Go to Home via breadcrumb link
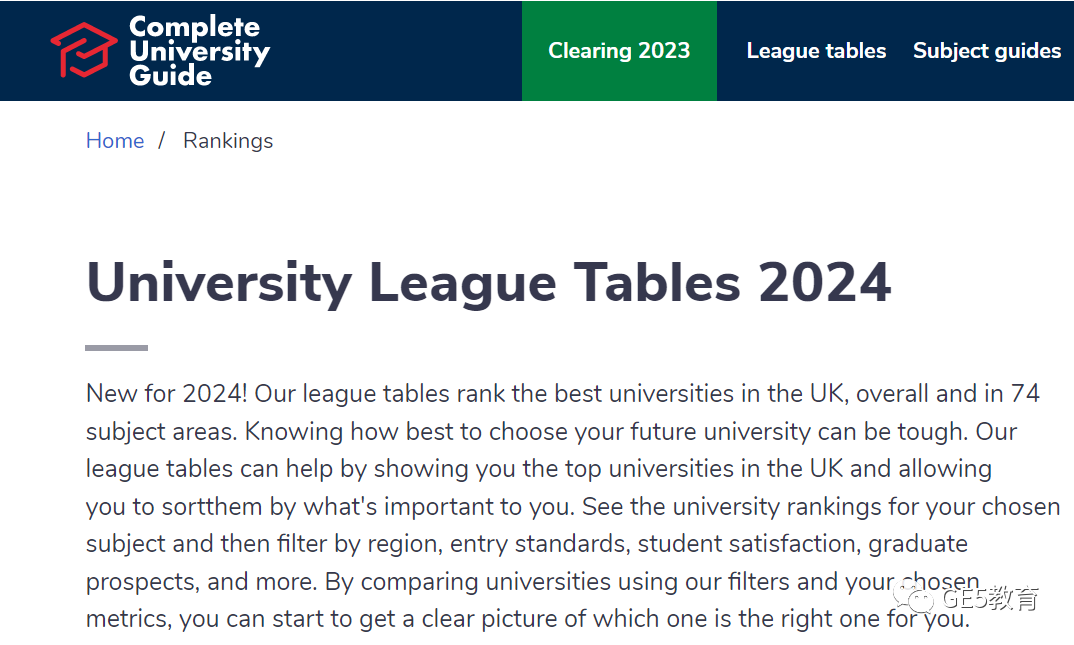This screenshot has width=1074, height=645. [x=115, y=140]
